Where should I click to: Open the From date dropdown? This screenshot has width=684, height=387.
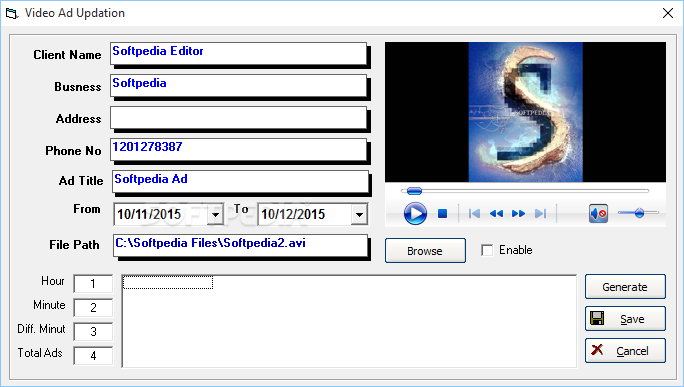(x=215, y=214)
